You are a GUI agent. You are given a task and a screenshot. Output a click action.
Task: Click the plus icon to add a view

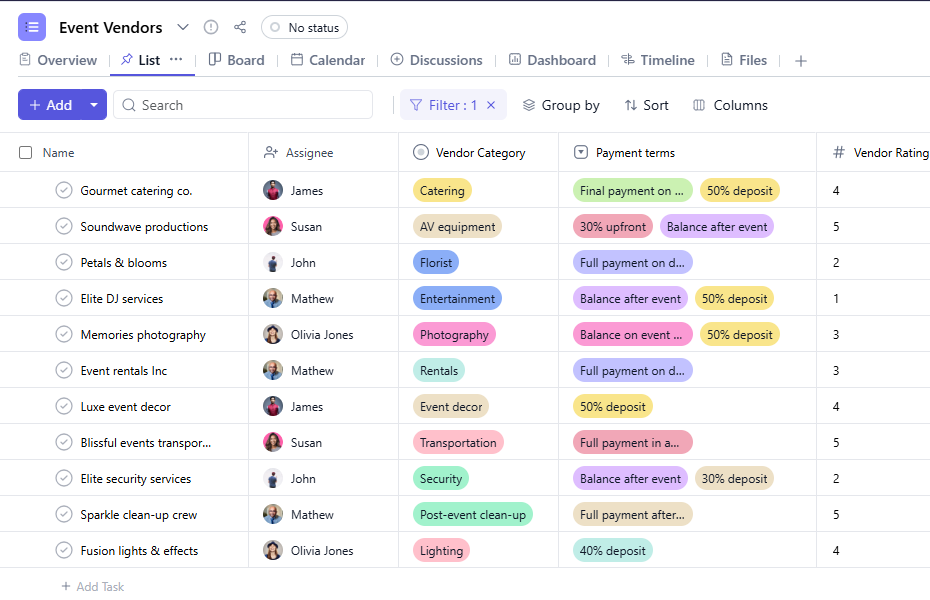pyautogui.click(x=801, y=60)
